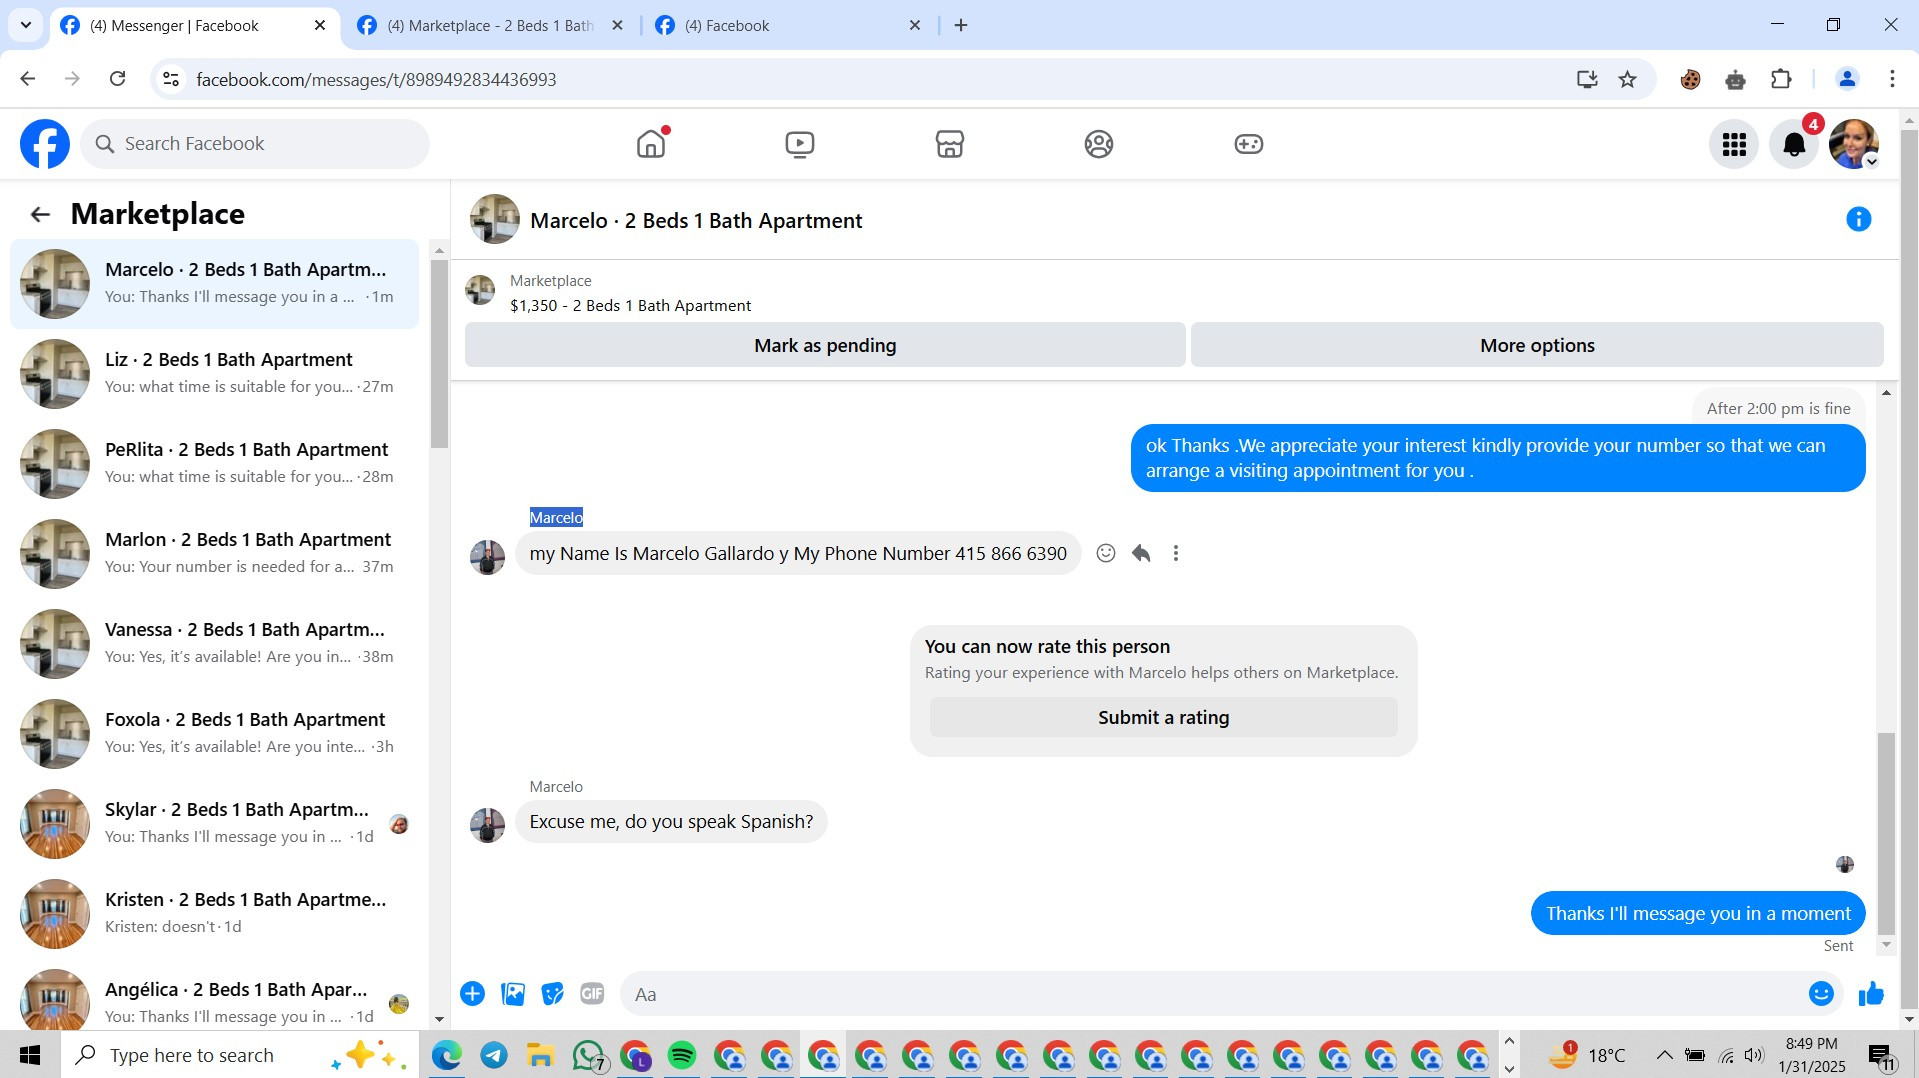Click the conversation list scrollbar

click(439, 354)
